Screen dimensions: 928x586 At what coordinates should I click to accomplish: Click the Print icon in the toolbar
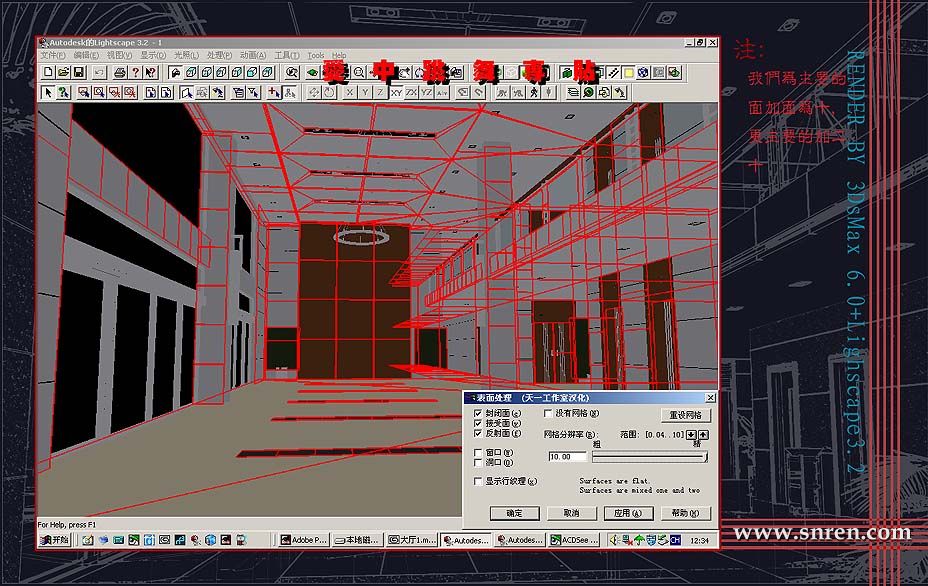(120, 73)
